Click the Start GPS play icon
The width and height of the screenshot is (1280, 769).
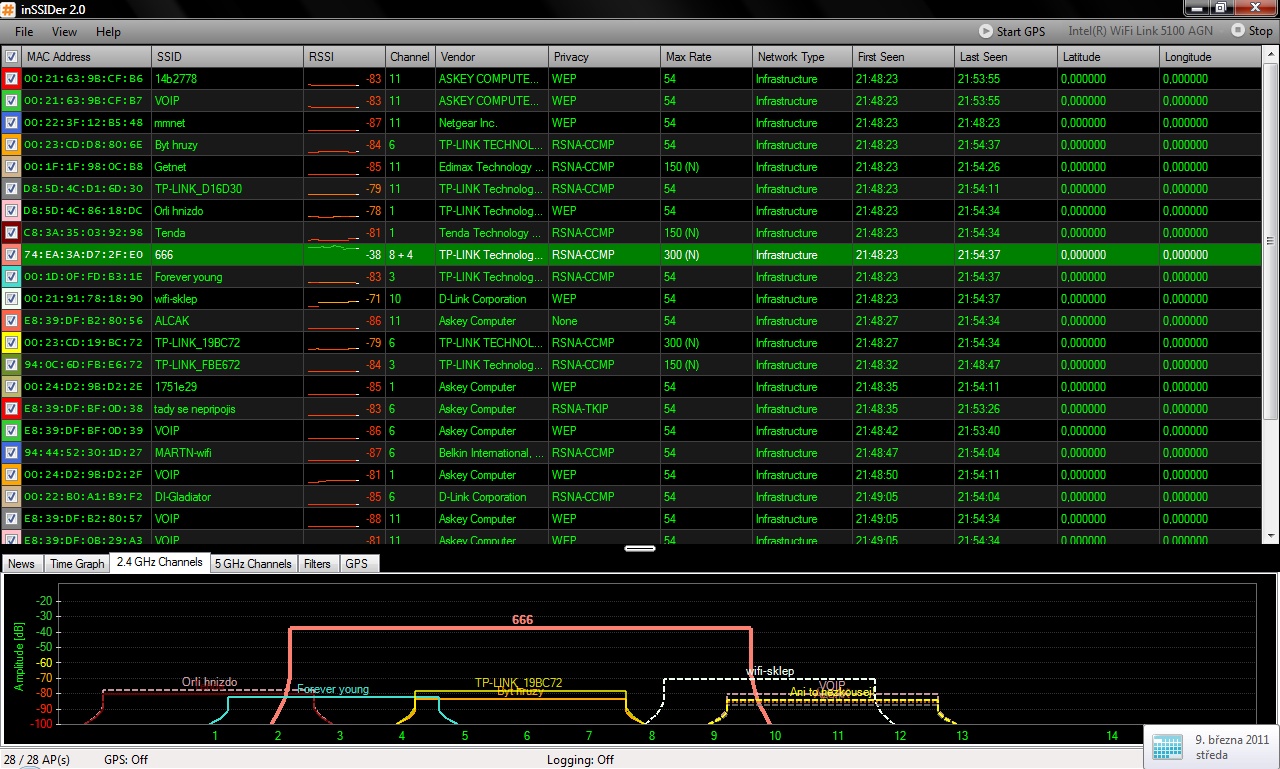click(986, 31)
